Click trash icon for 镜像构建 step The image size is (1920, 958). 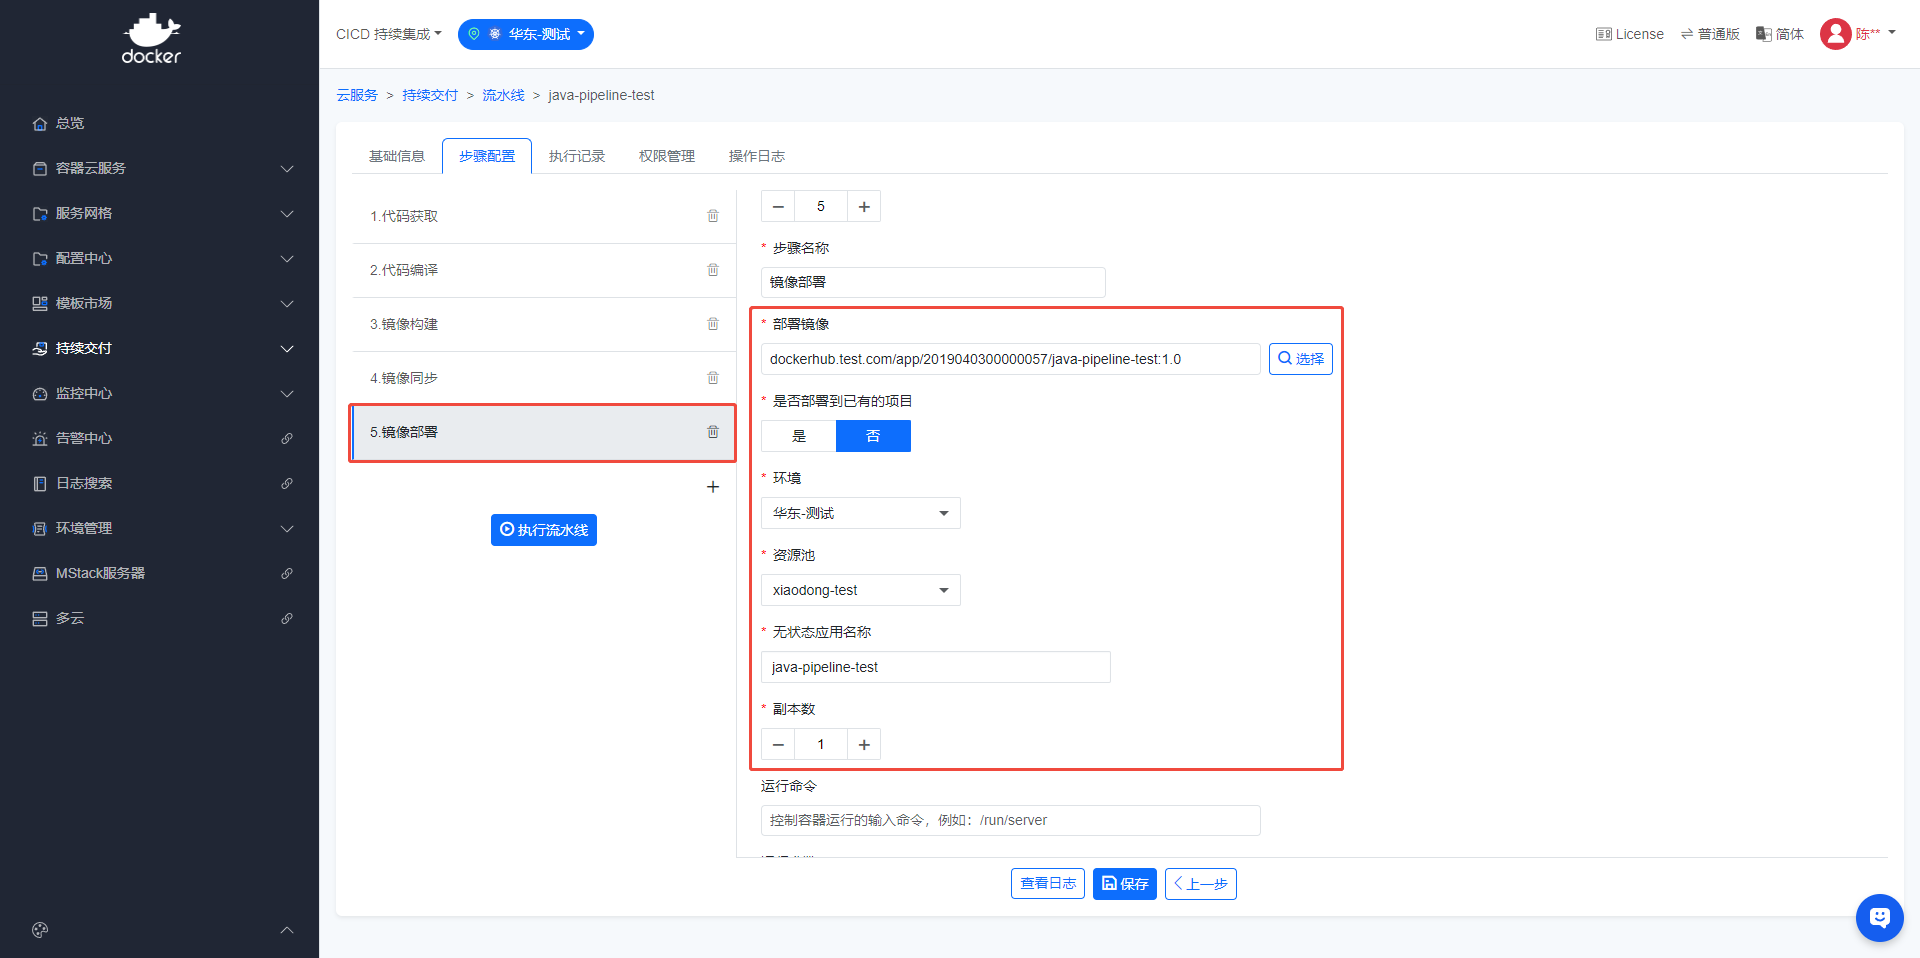pos(713,324)
